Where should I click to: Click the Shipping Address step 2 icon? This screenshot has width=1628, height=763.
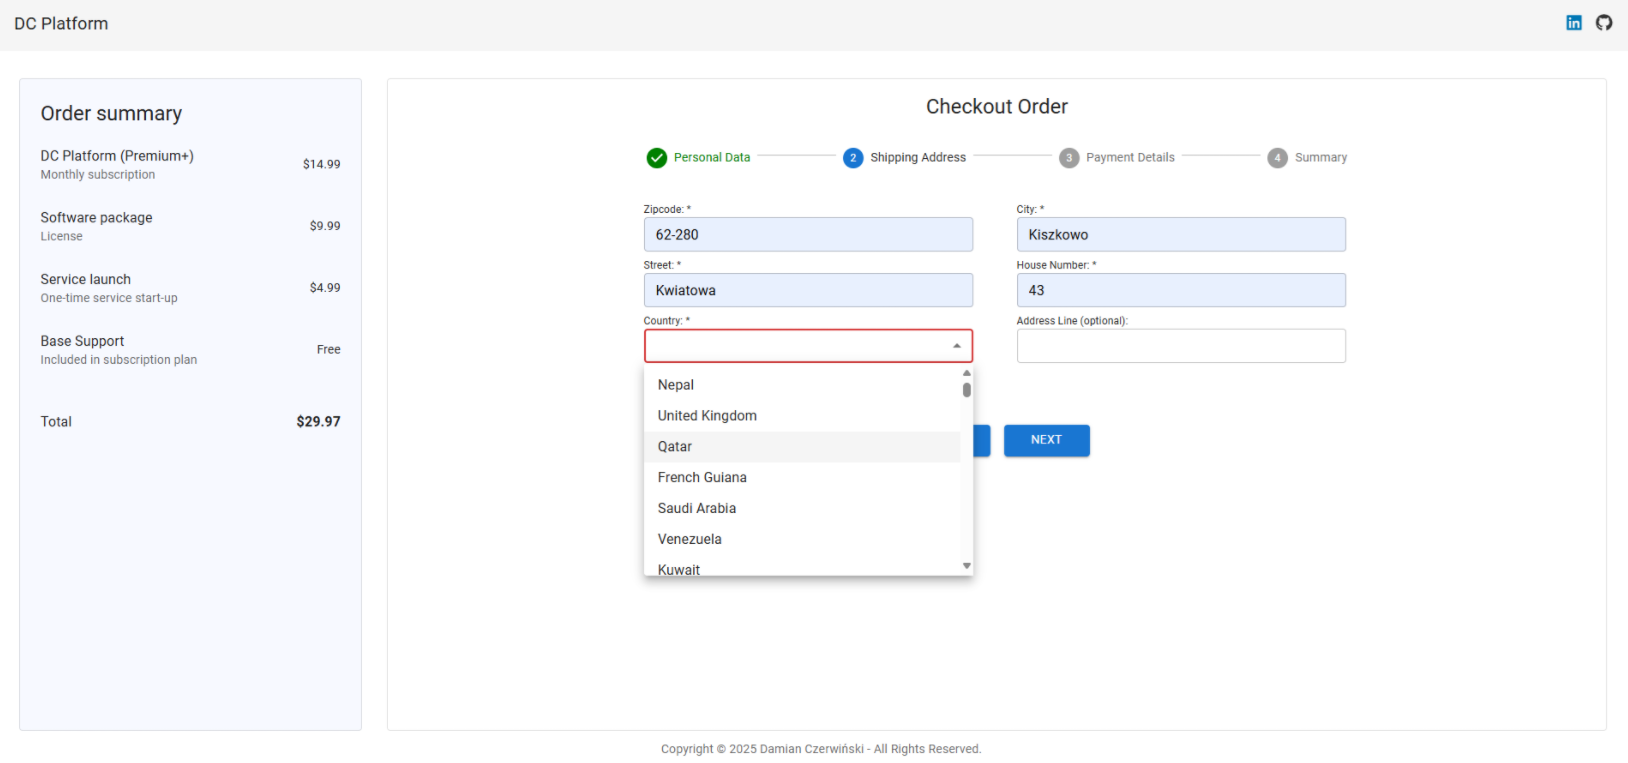pyautogui.click(x=853, y=158)
